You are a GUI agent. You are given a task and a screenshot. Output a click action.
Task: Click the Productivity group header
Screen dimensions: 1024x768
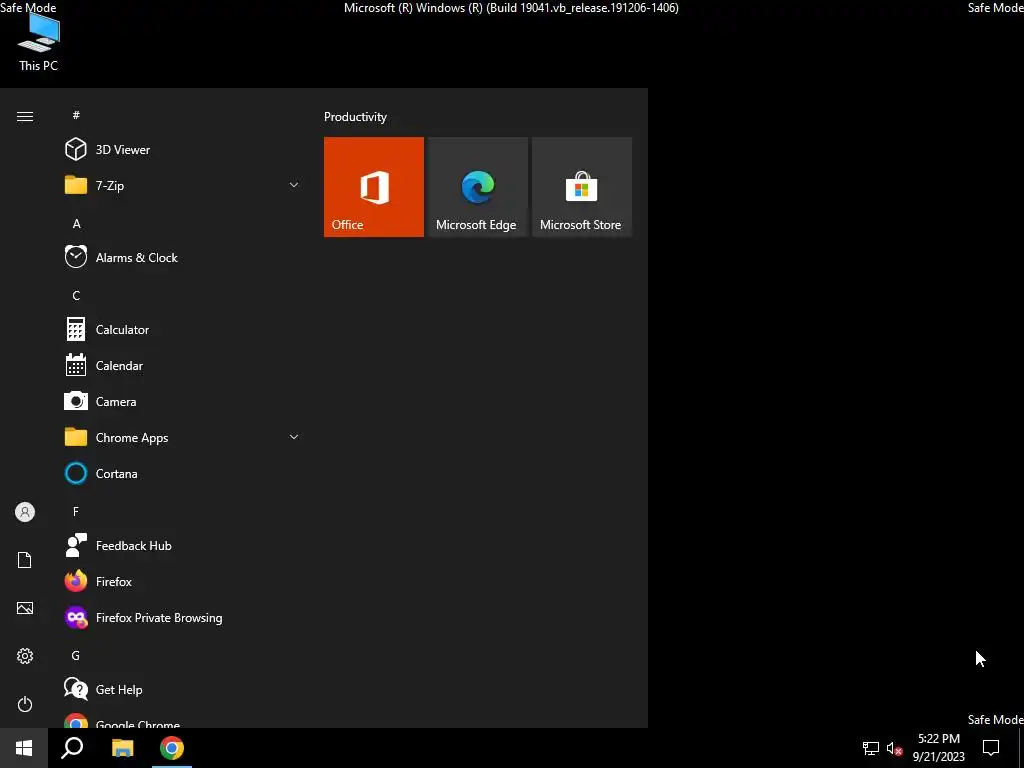355,117
